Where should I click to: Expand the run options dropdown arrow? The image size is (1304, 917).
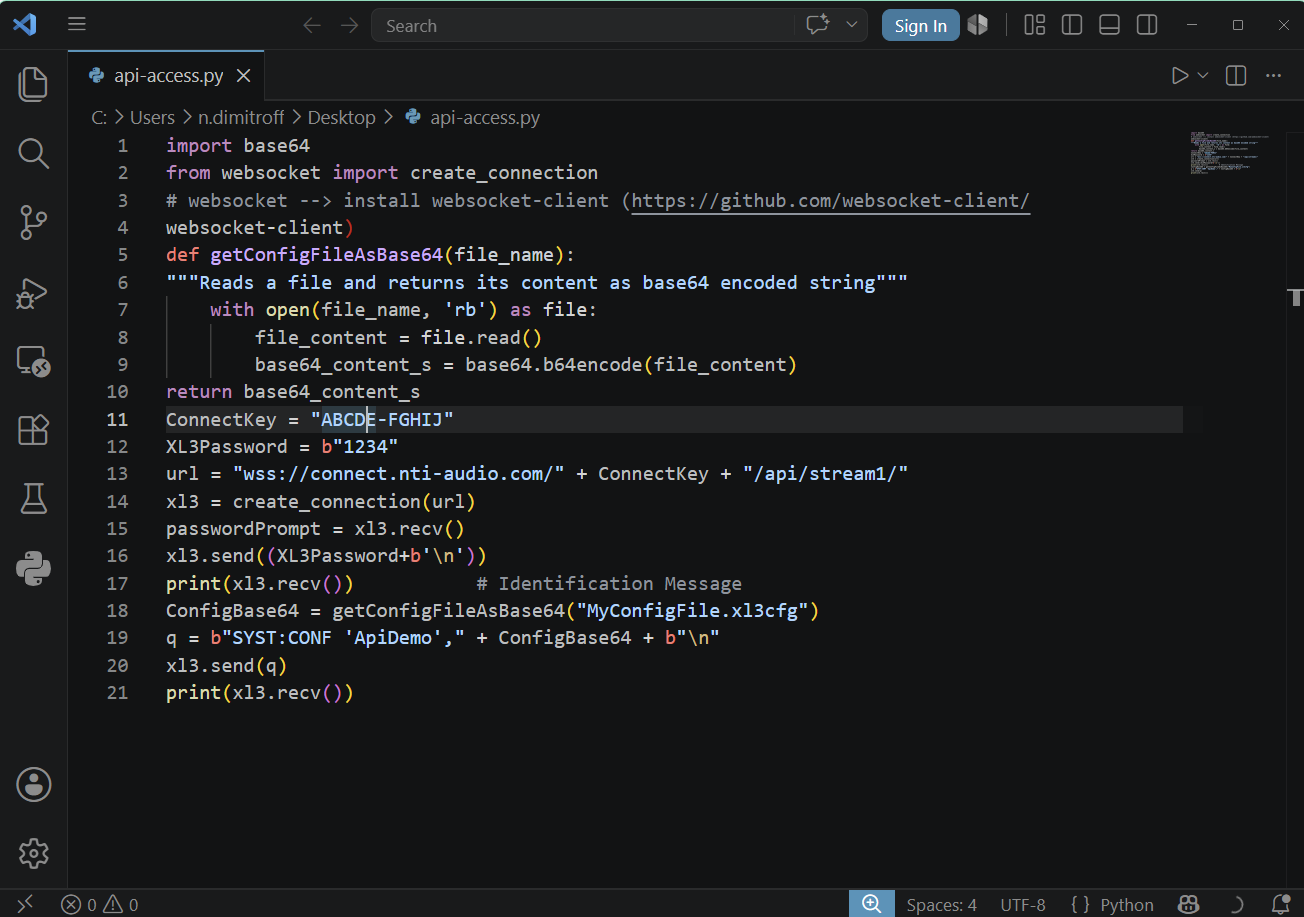coord(1203,75)
